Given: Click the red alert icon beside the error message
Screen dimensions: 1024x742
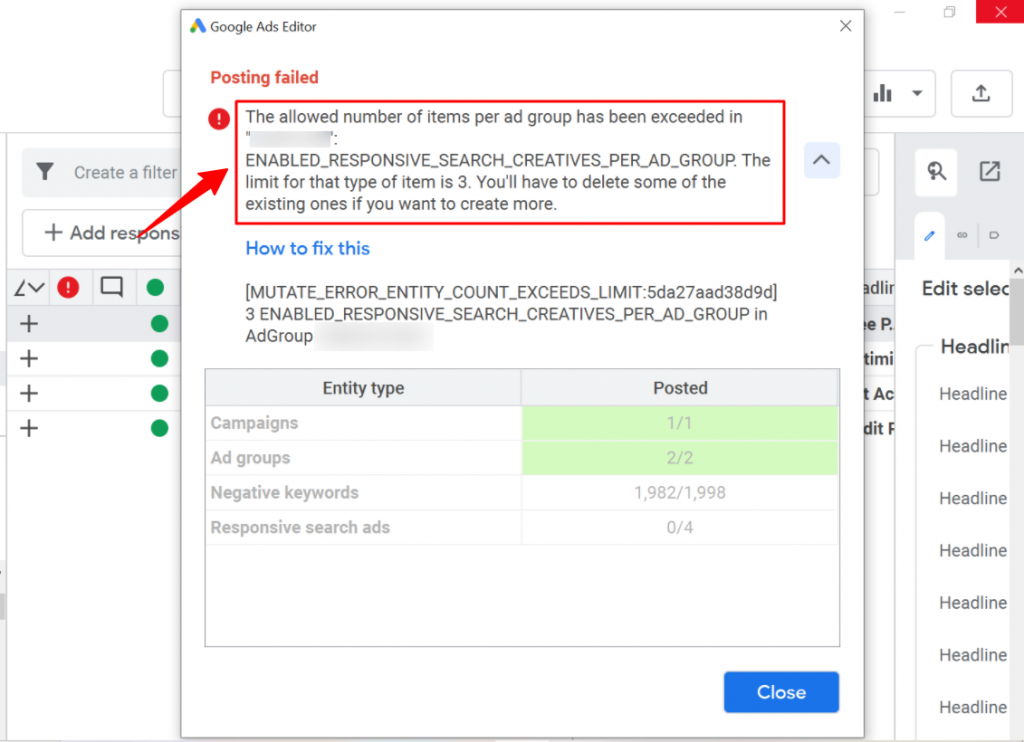Looking at the screenshot, I should pyautogui.click(x=218, y=119).
